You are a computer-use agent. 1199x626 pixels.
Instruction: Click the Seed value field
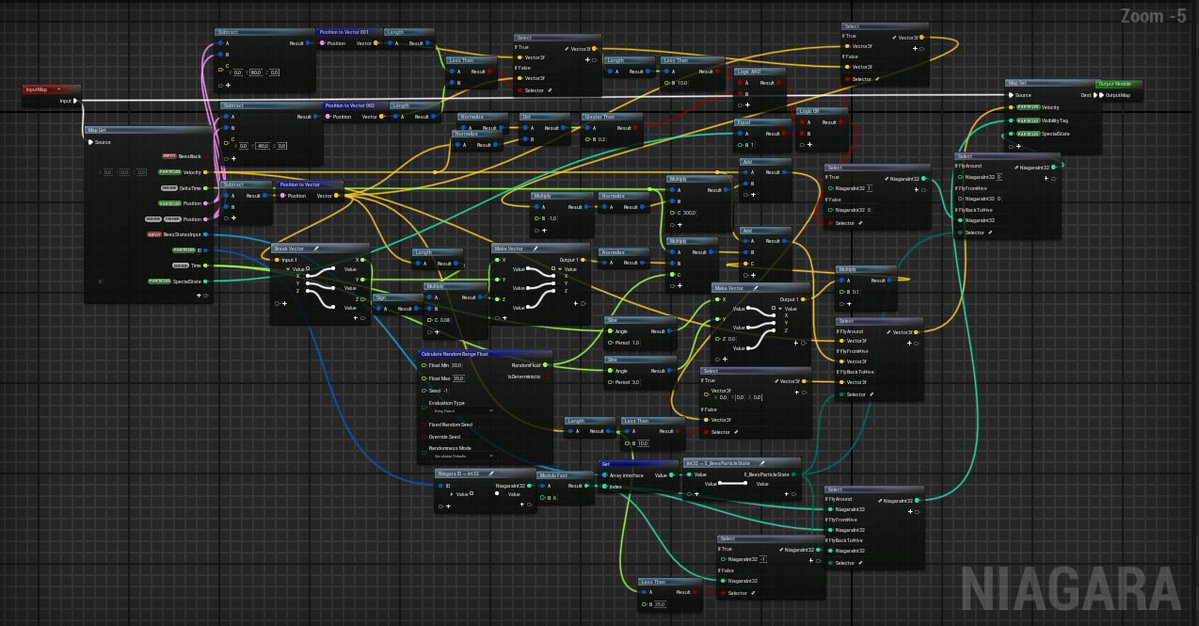pos(446,390)
